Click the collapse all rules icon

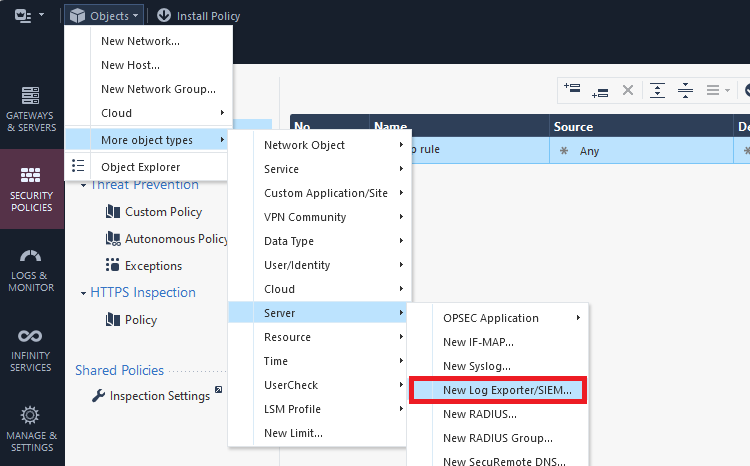pyautogui.click(x=685, y=90)
